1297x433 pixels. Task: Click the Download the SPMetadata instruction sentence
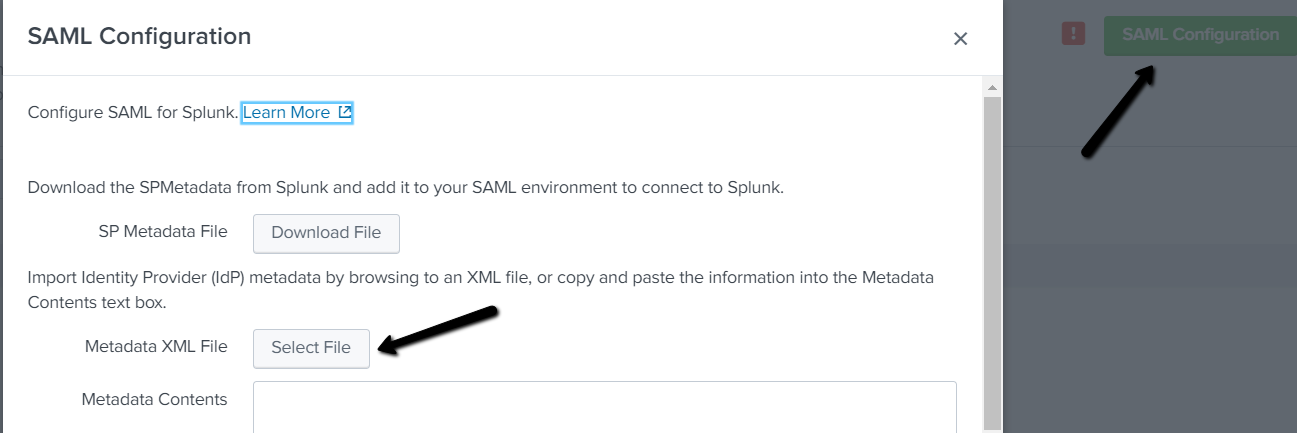[405, 187]
